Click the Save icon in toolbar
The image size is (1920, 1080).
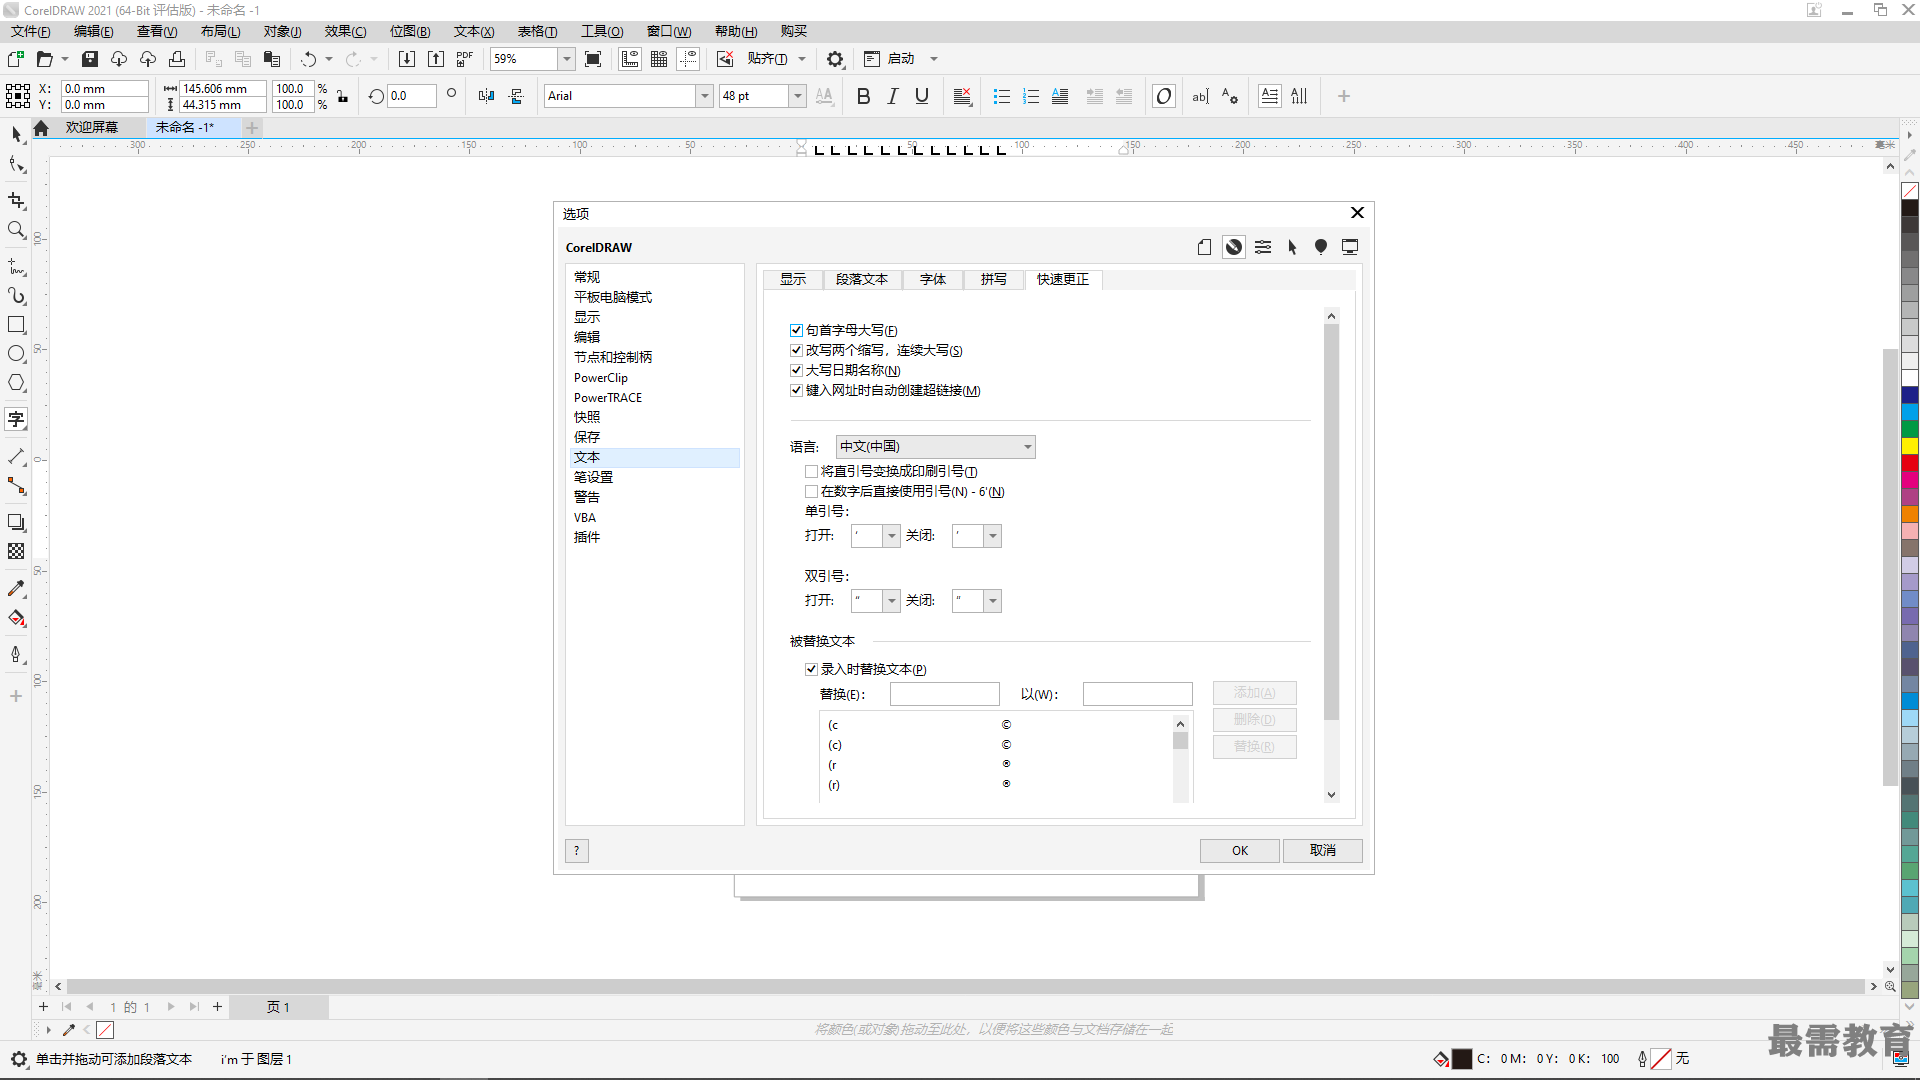click(90, 59)
